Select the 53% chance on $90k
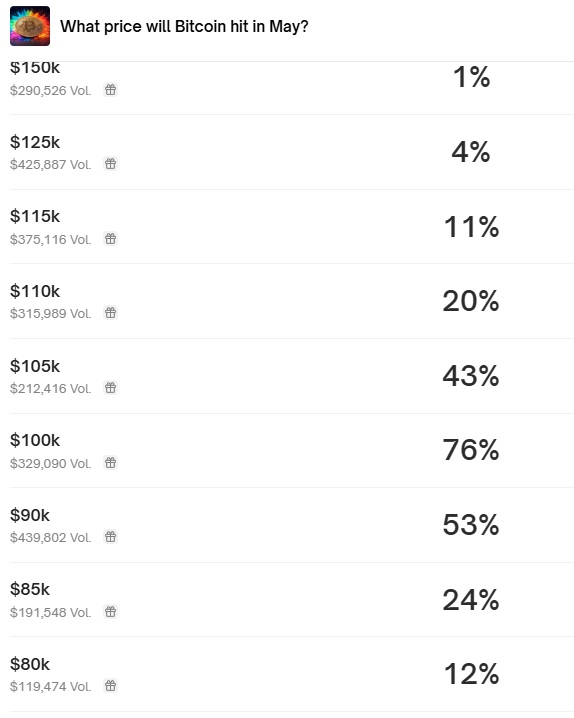Image resolution: width=574 pixels, height=718 pixels. (471, 525)
